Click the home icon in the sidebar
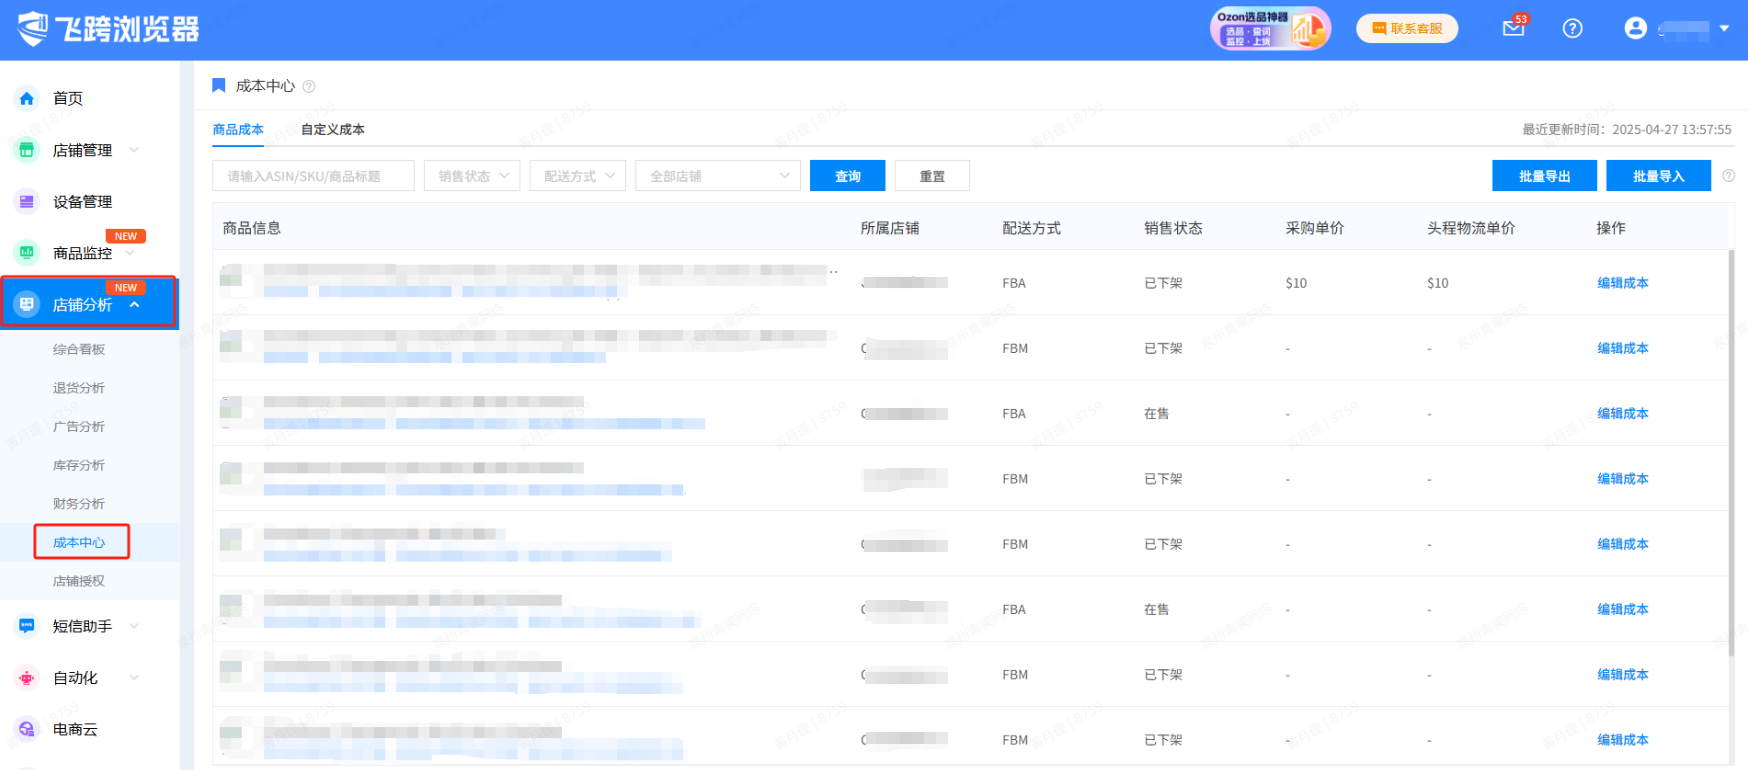Viewport: 1748px width, 770px height. 27,98
